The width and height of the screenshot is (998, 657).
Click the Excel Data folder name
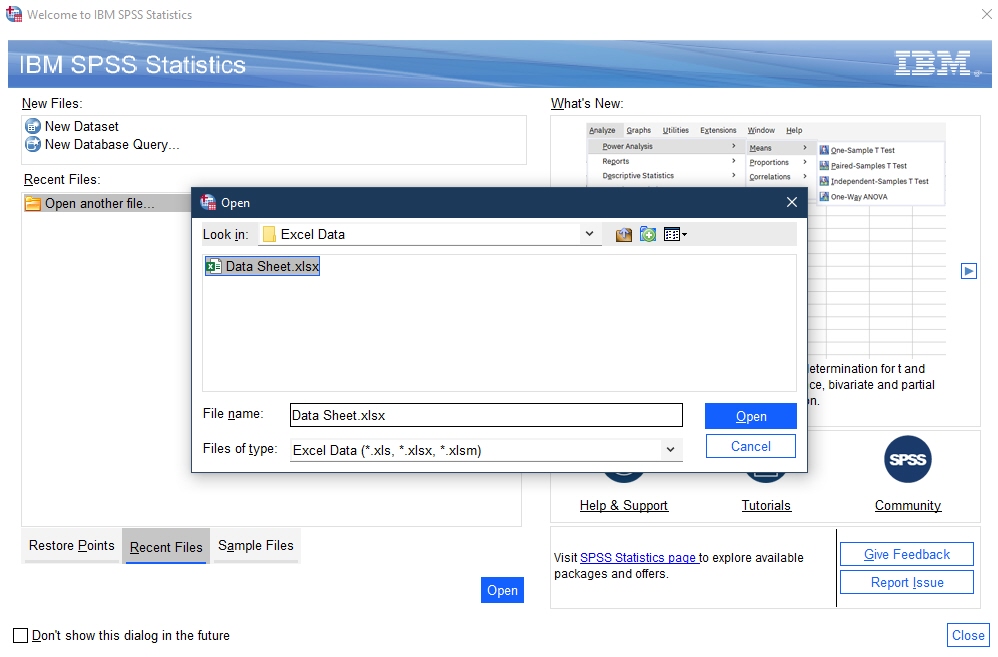(313, 234)
